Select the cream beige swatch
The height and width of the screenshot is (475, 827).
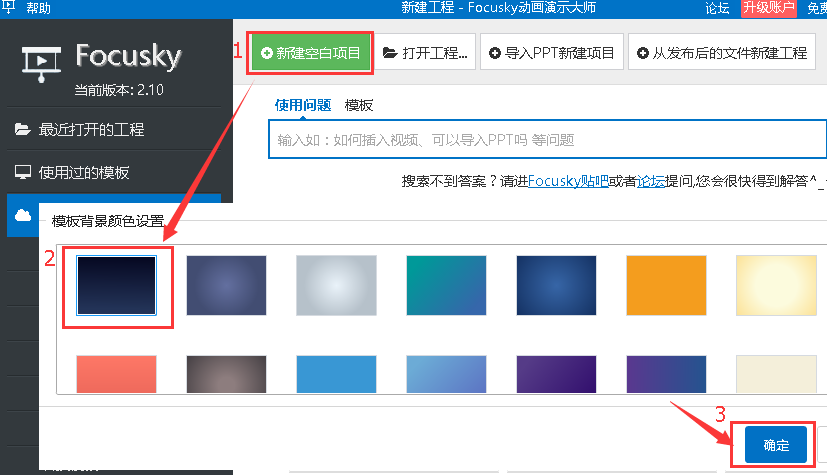776,374
